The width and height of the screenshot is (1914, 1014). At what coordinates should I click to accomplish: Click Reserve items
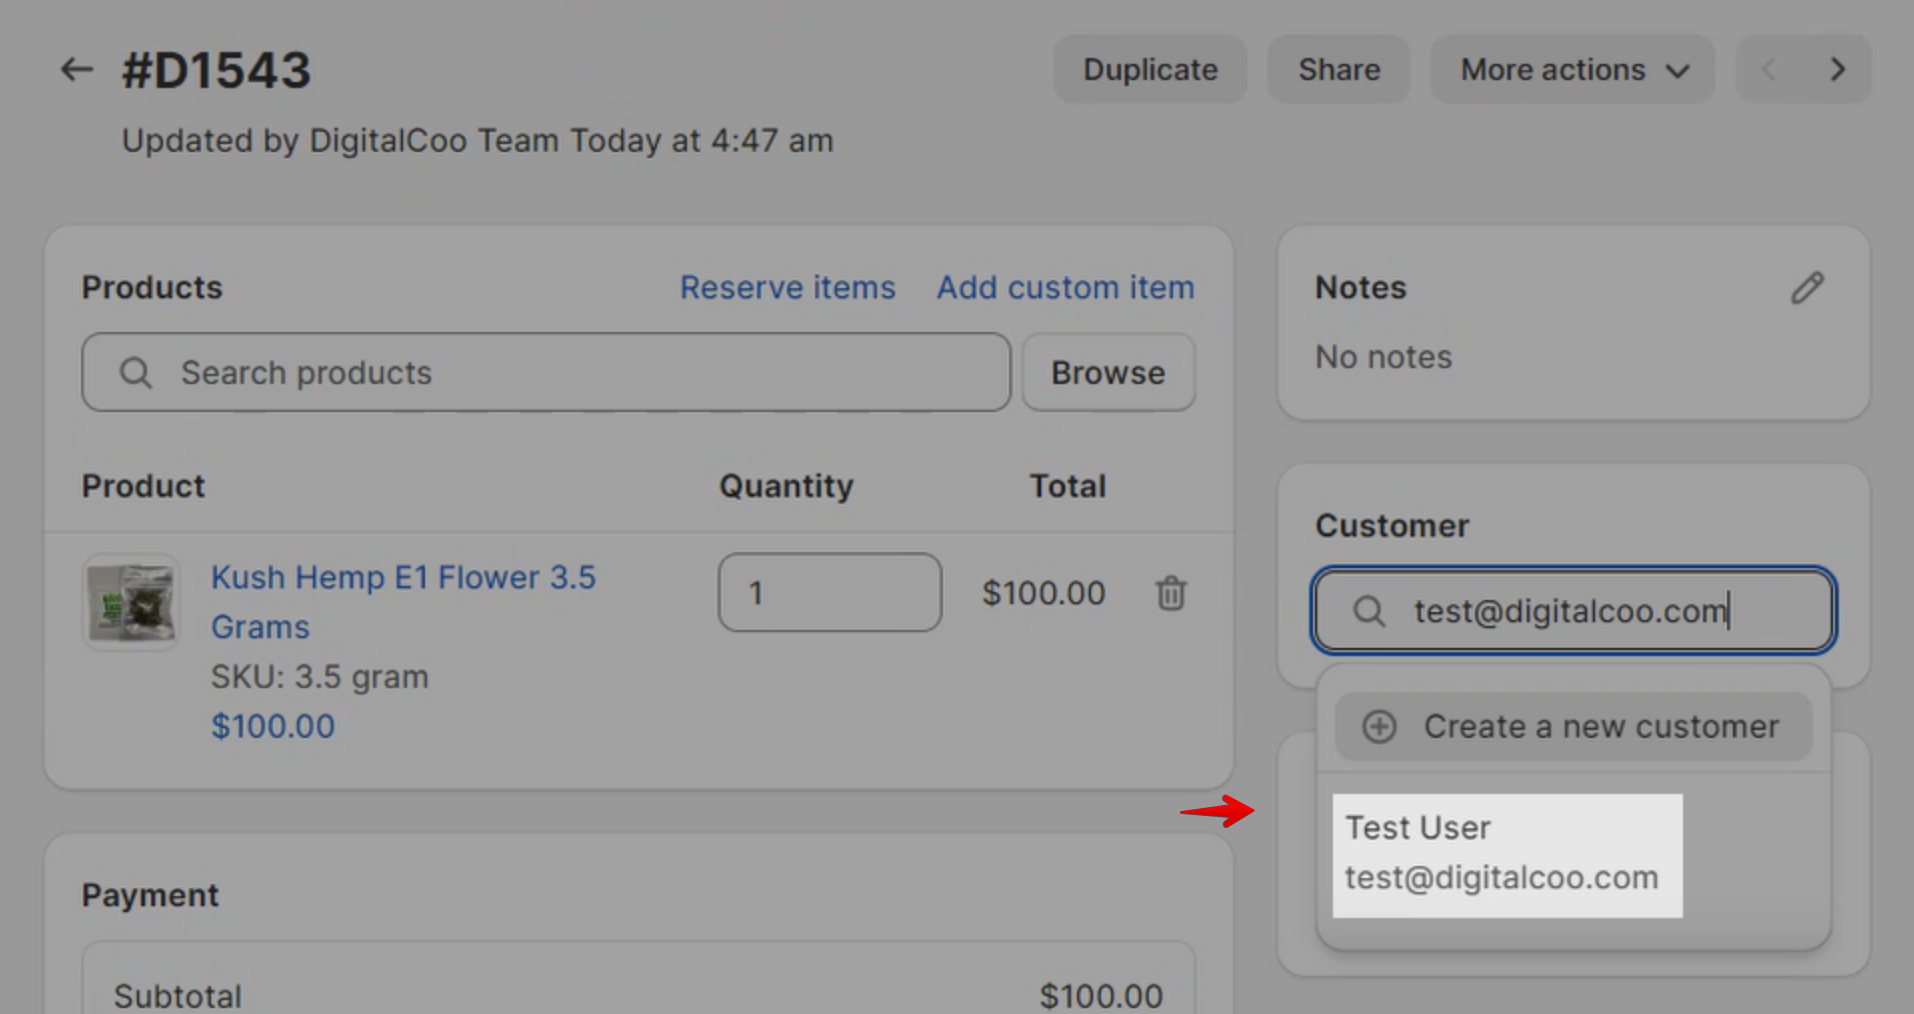(x=787, y=288)
